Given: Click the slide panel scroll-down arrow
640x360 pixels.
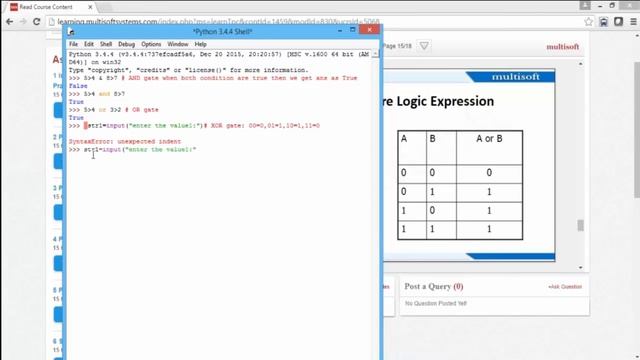Looking at the screenshot, I should pyautogui.click(x=580, y=267).
